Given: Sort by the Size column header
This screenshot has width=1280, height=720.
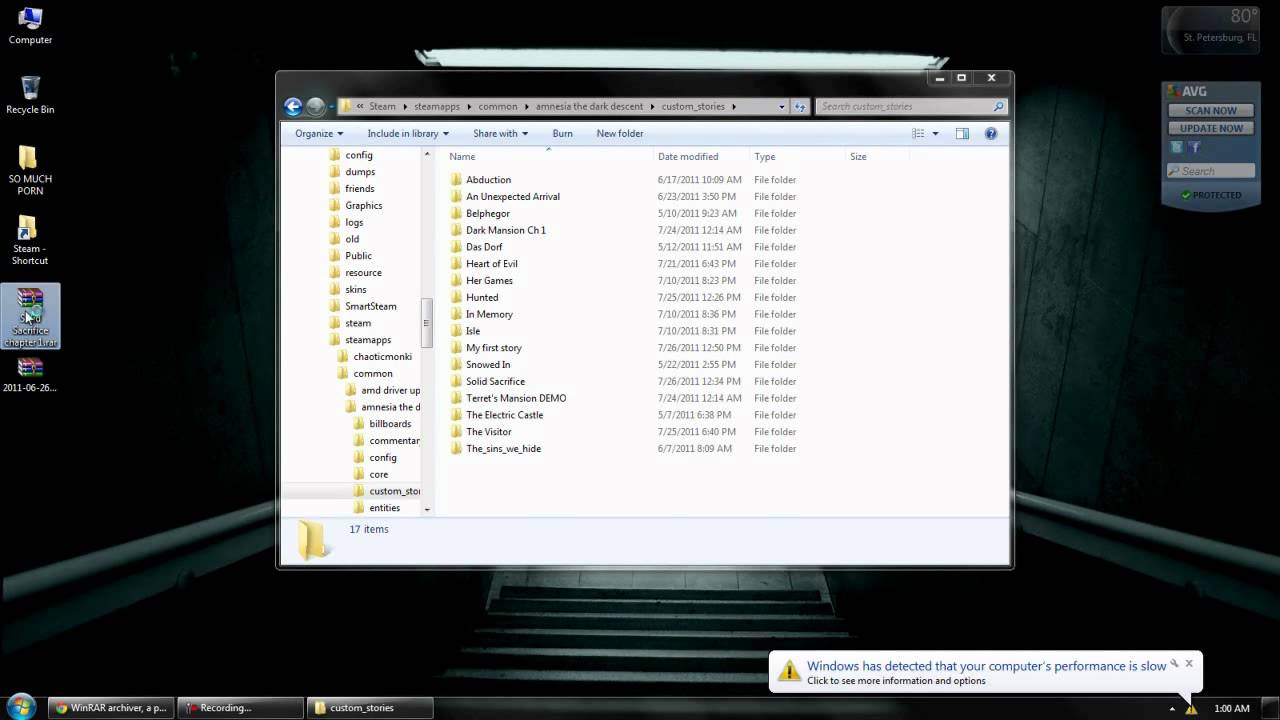Looking at the screenshot, I should 876,156.
